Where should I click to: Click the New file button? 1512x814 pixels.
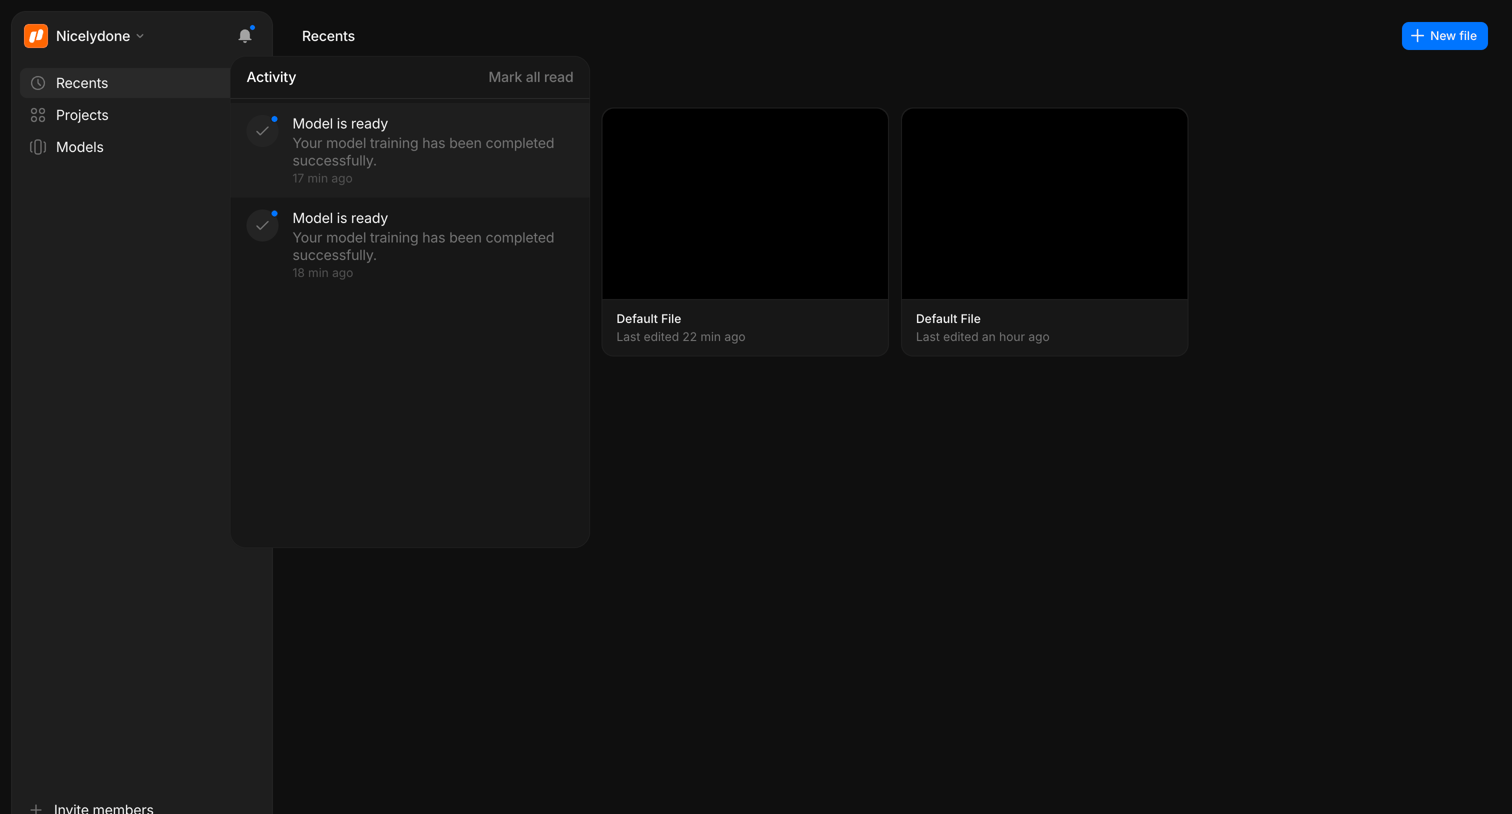click(1444, 36)
